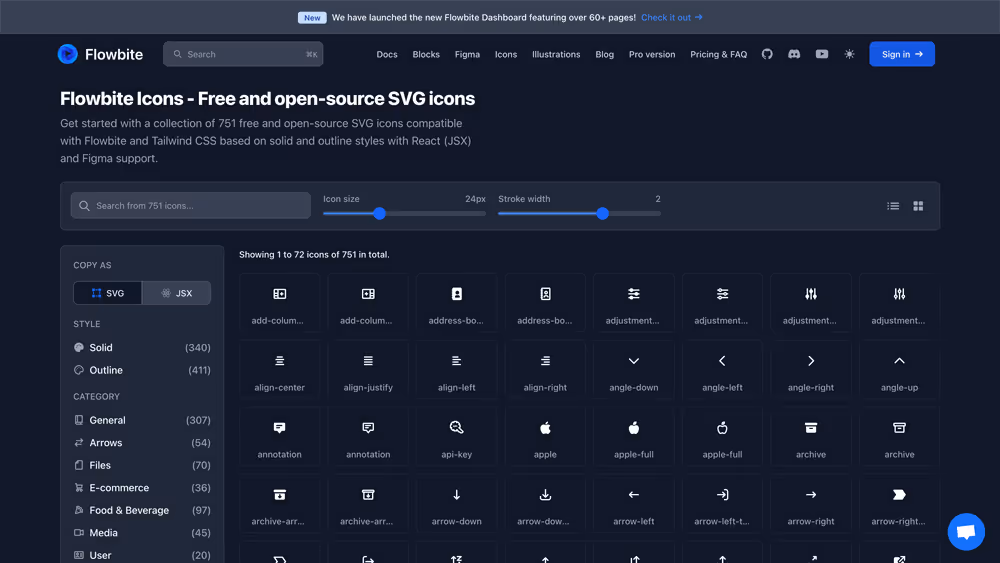Follow the 'Check it out' banner link
The height and width of the screenshot is (563, 1000).
click(x=671, y=17)
